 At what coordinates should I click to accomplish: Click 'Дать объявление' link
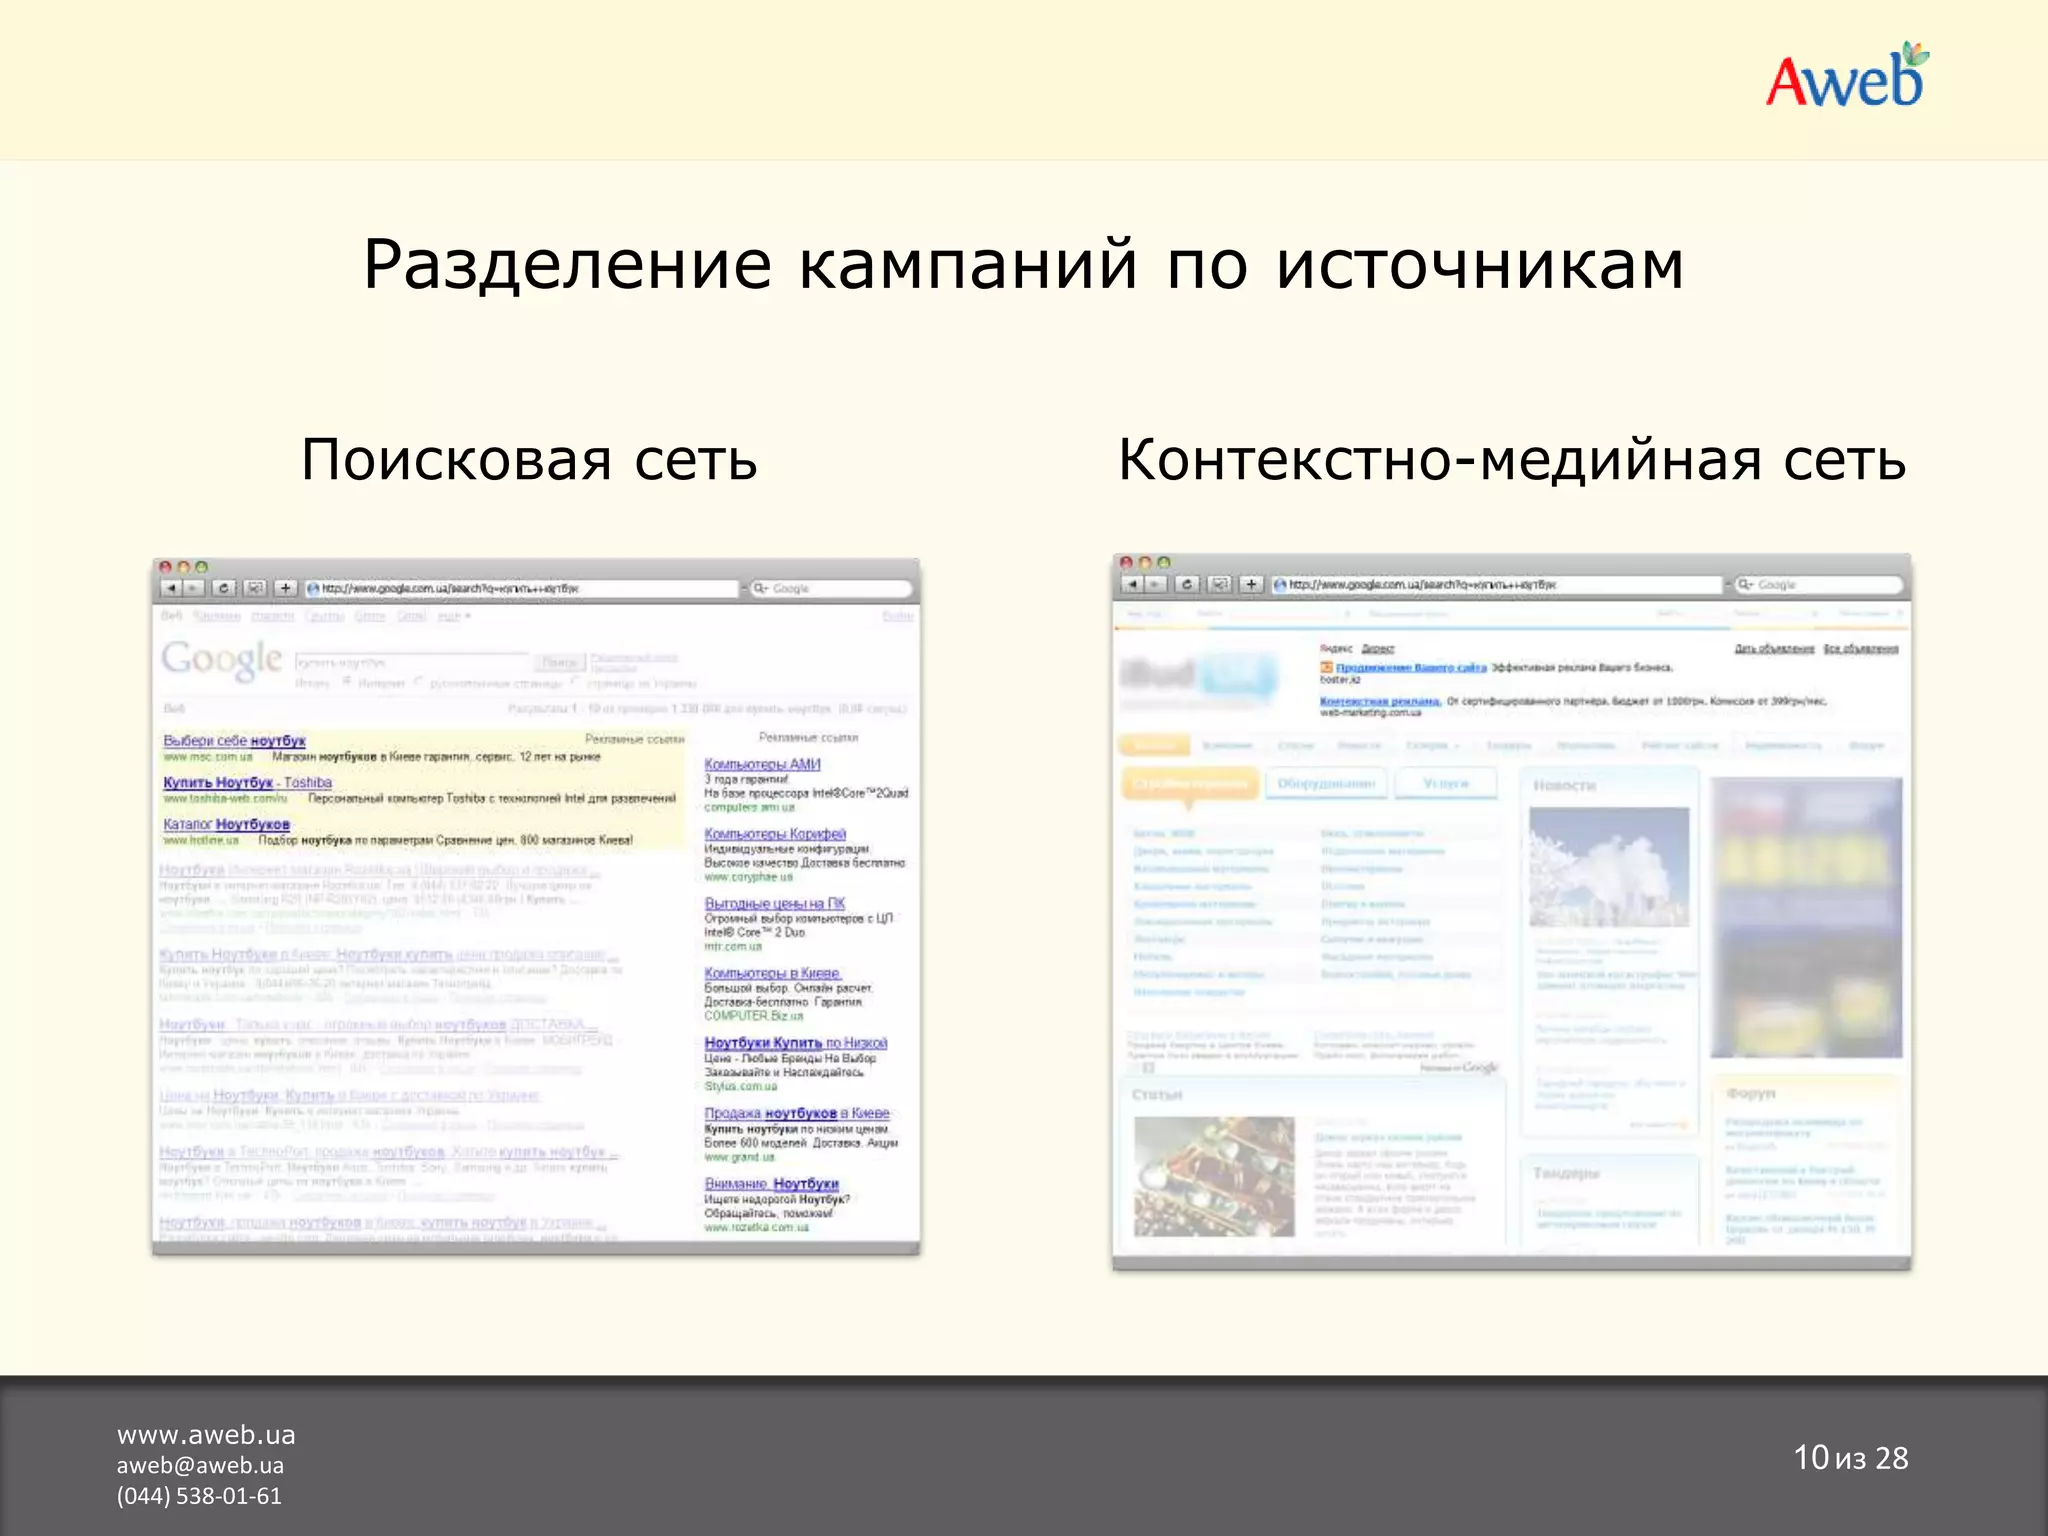pyautogui.click(x=1774, y=649)
